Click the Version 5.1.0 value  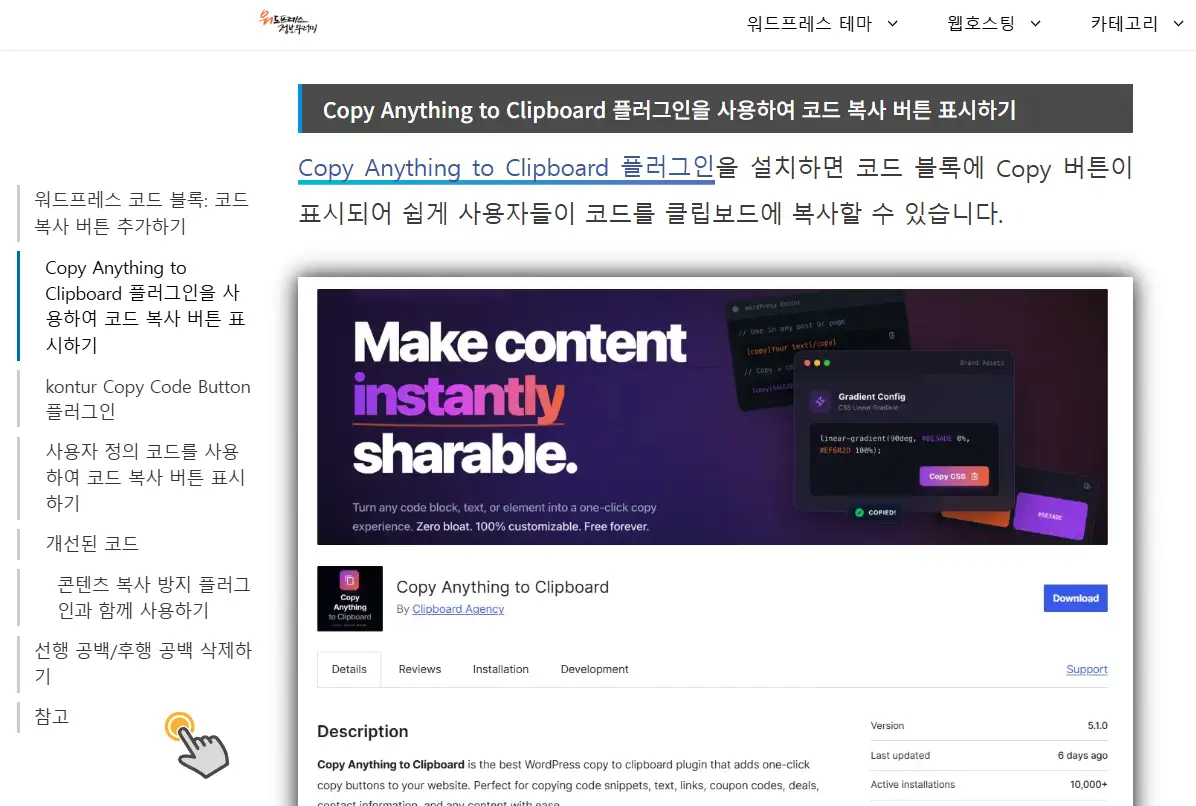coord(1097,726)
